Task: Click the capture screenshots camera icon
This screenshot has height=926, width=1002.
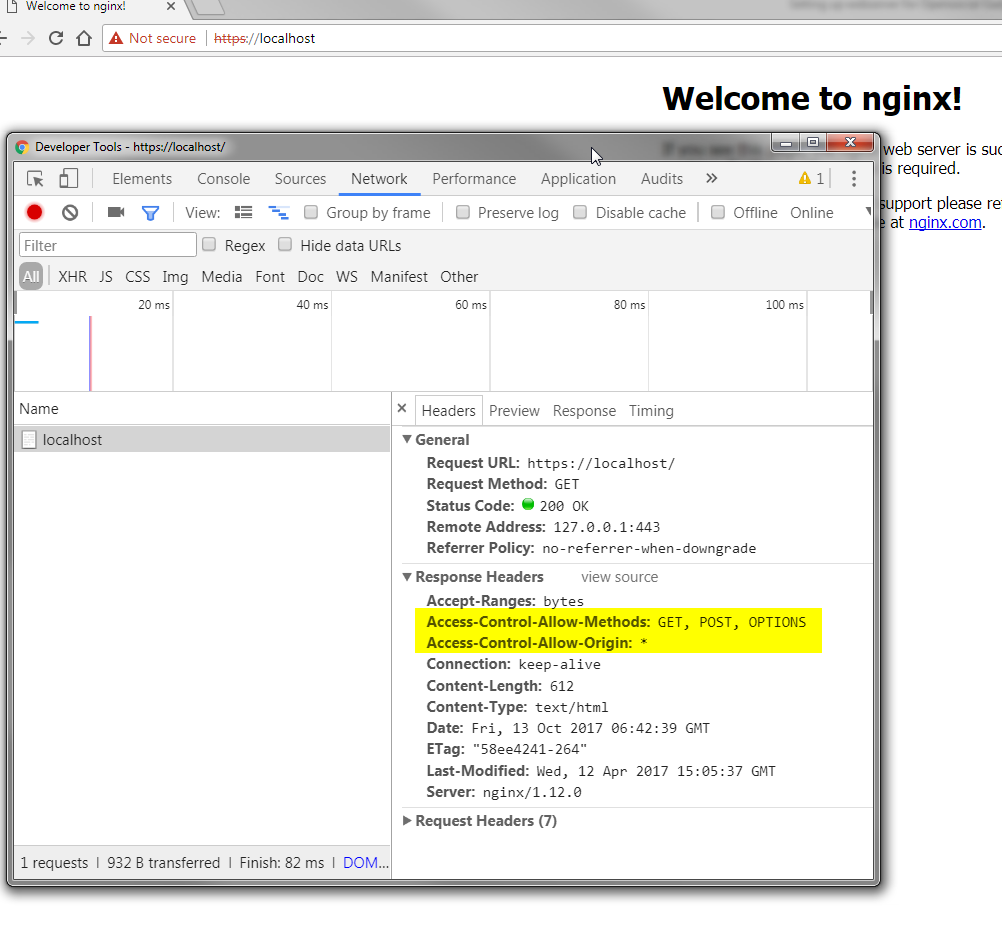Action: (x=116, y=212)
